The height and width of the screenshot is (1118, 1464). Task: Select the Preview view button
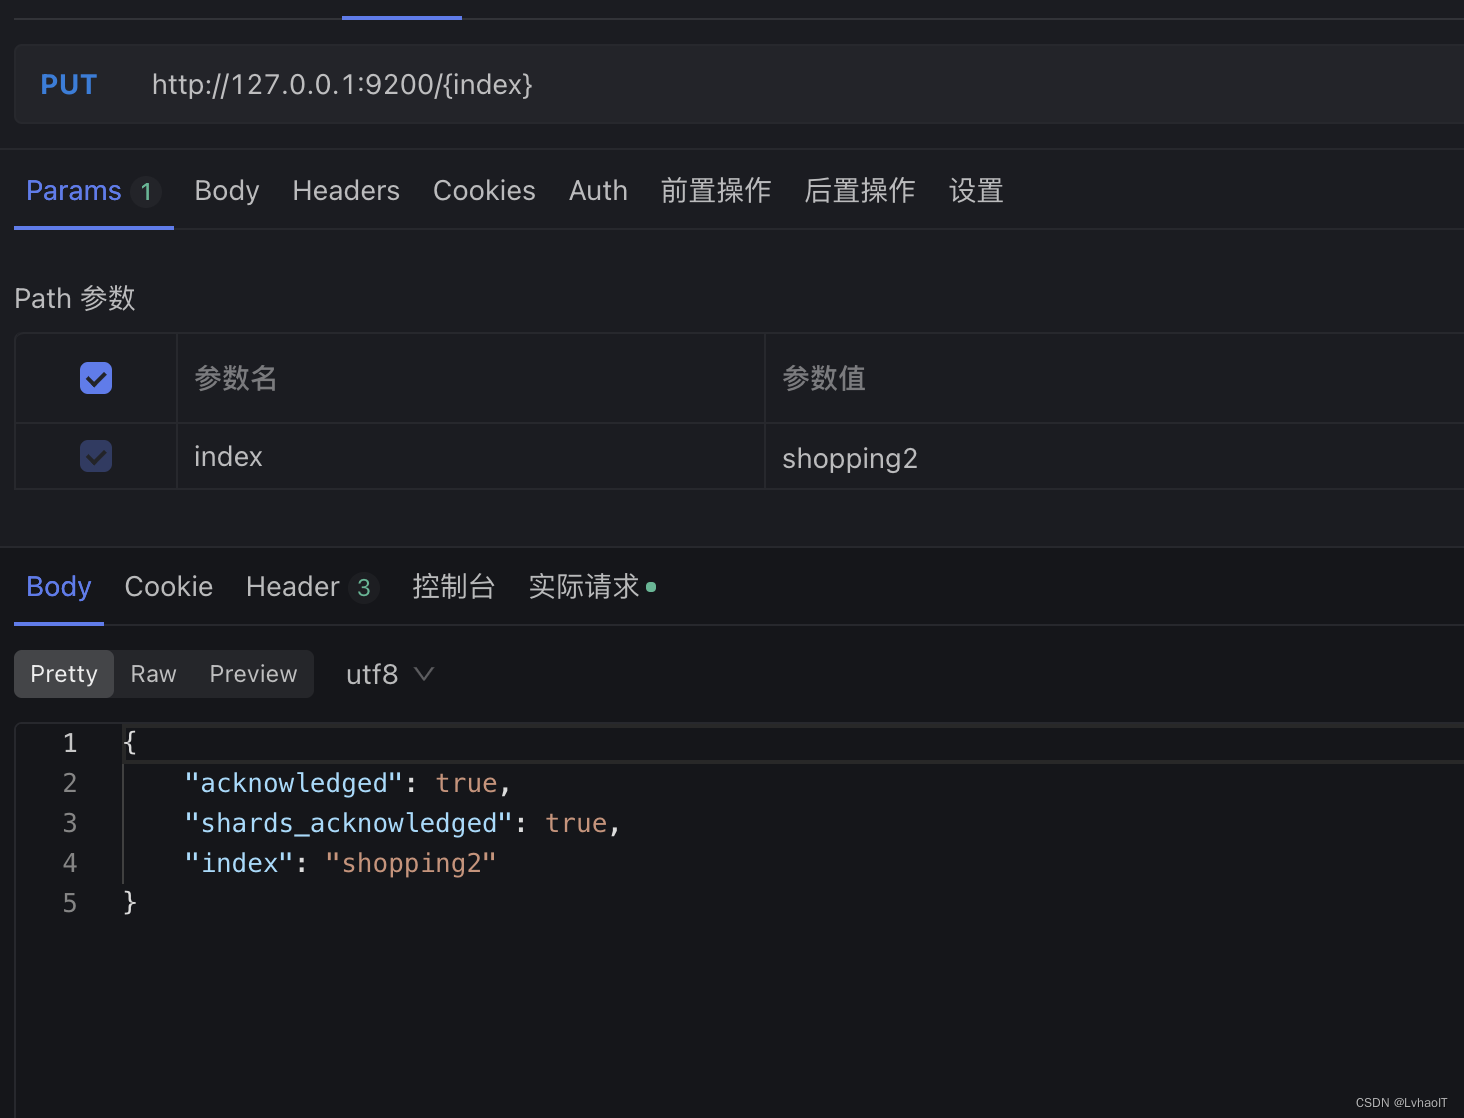click(x=253, y=674)
